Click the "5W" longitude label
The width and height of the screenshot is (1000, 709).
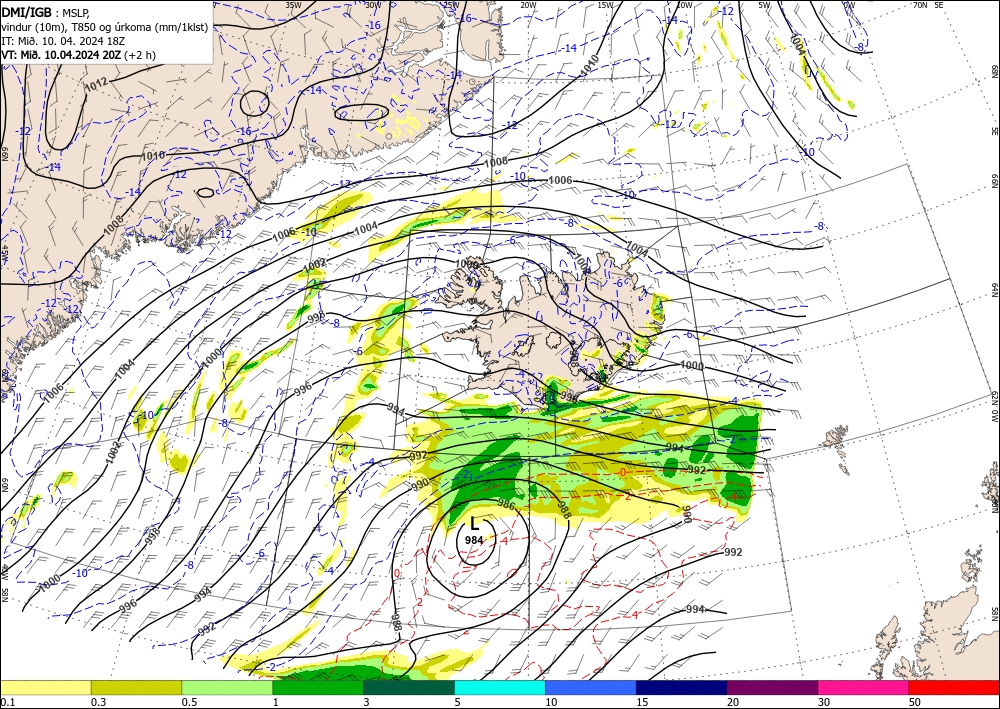tap(764, 5)
